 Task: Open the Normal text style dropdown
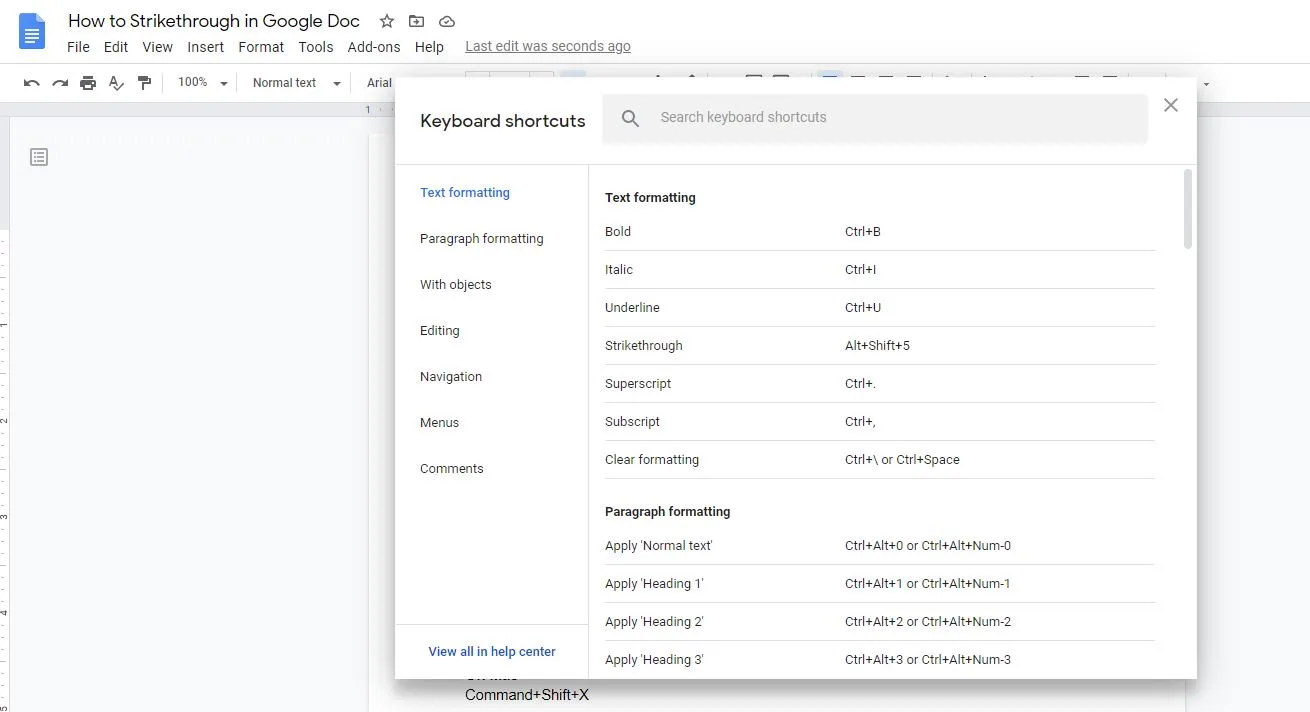tap(296, 83)
